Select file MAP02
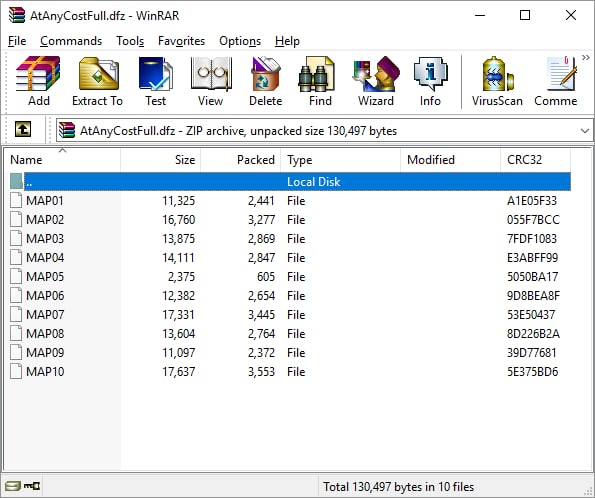The image size is (595, 498). pyautogui.click(x=45, y=219)
